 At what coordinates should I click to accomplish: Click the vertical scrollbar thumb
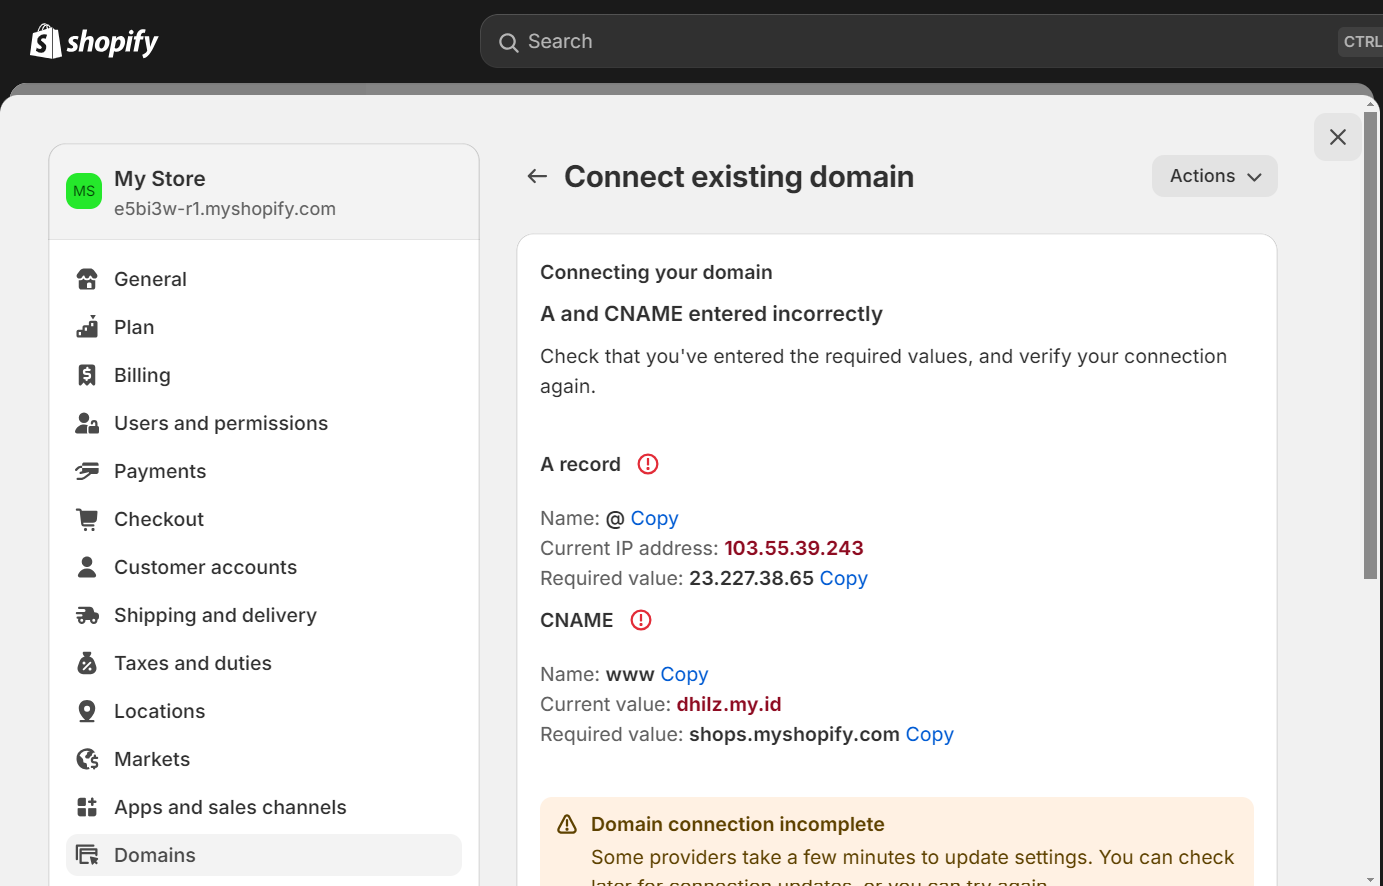(1370, 345)
